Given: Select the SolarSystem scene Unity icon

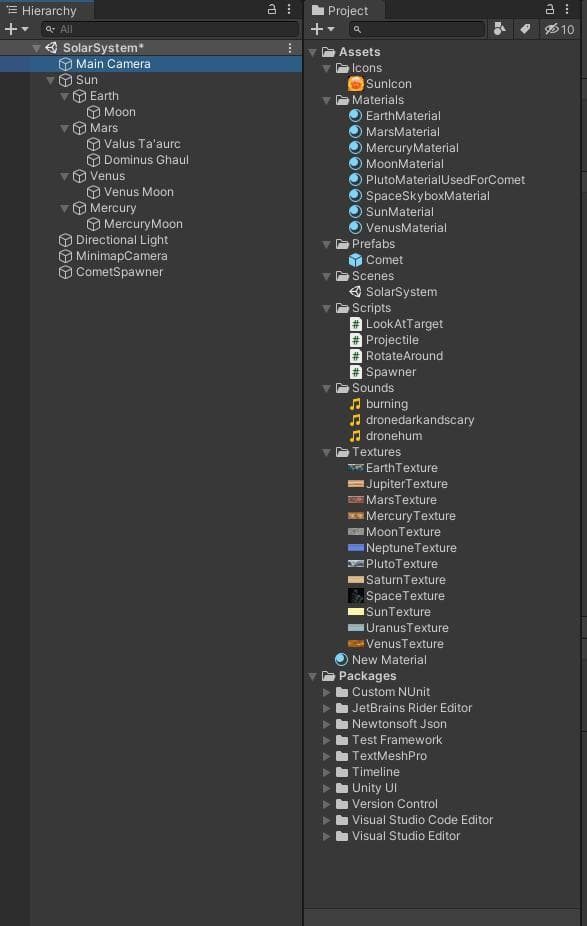Looking at the screenshot, I should pos(356,292).
